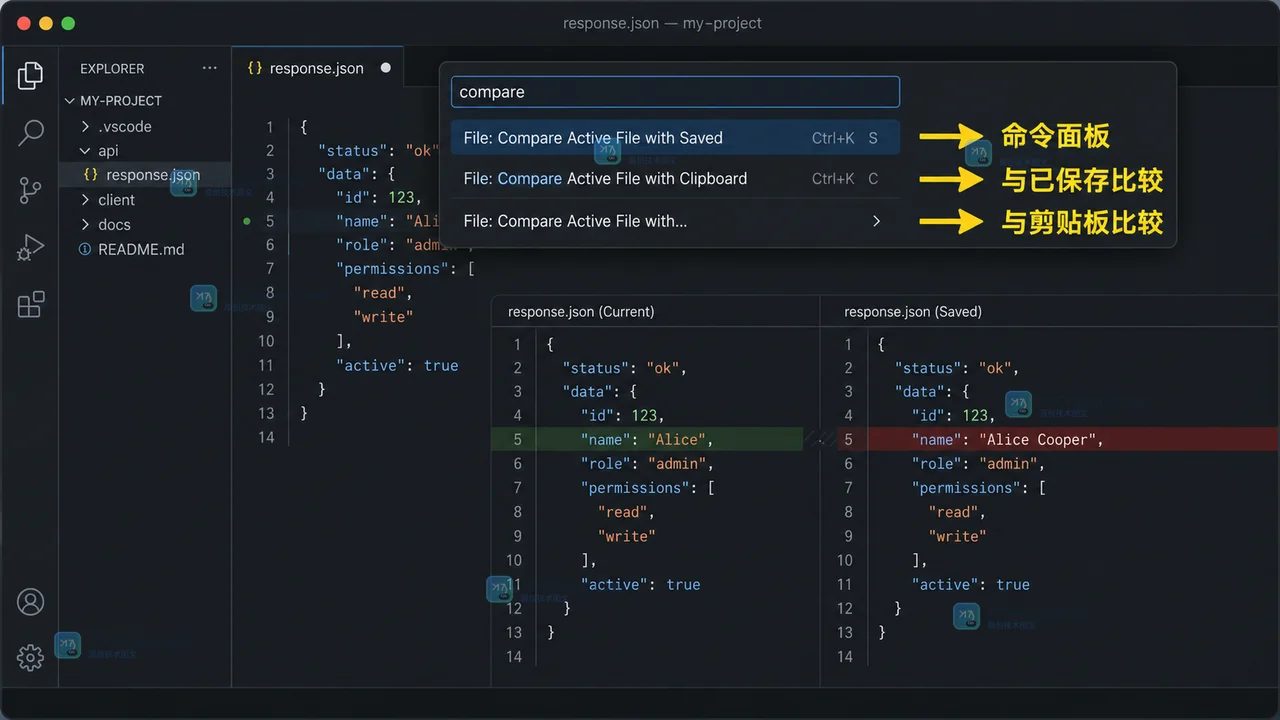1280x720 pixels.
Task: Click "read" entry in Current pane
Action: 626,512
